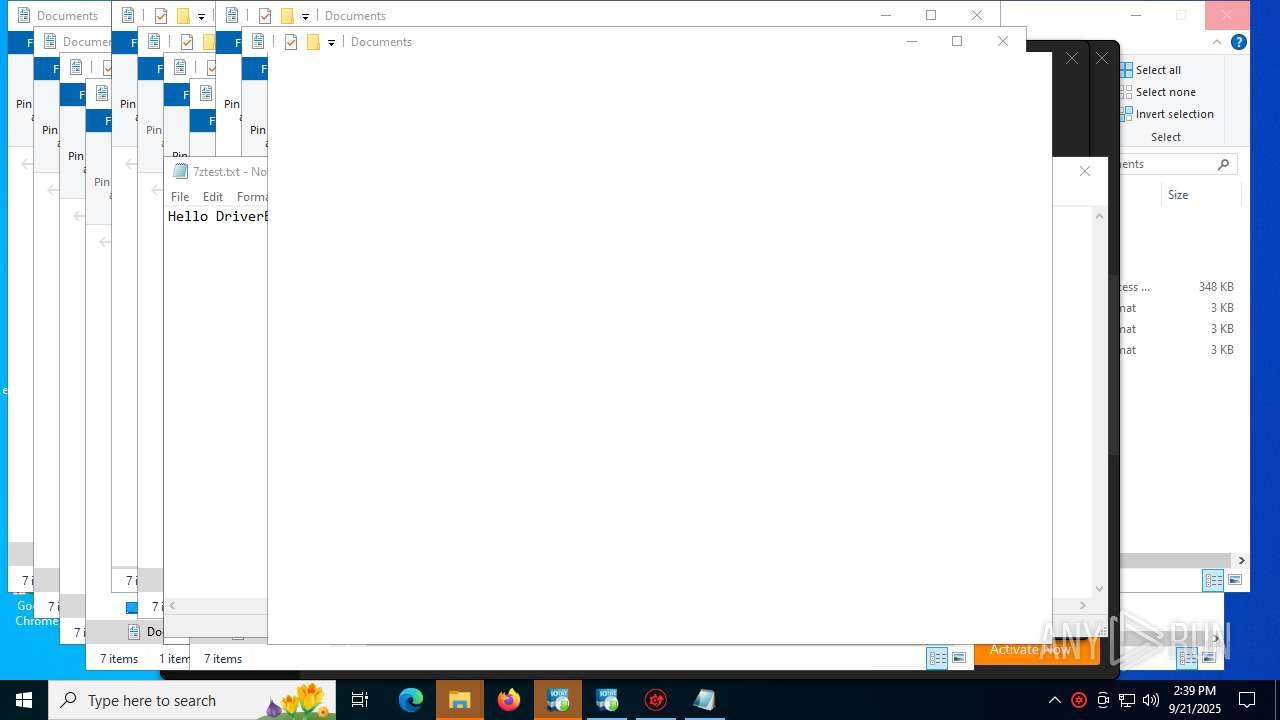The image size is (1280, 720).
Task: Minimize the frontmost Documents window
Action: pos(911,41)
